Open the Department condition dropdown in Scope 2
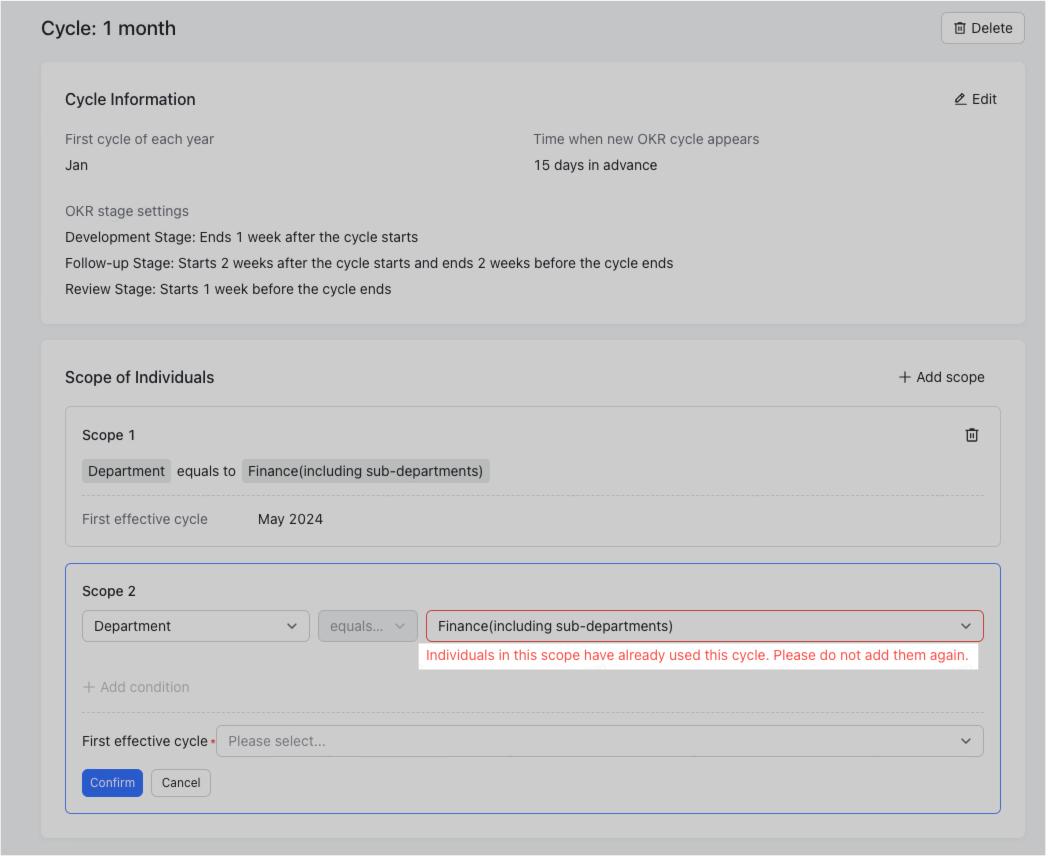 click(195, 626)
